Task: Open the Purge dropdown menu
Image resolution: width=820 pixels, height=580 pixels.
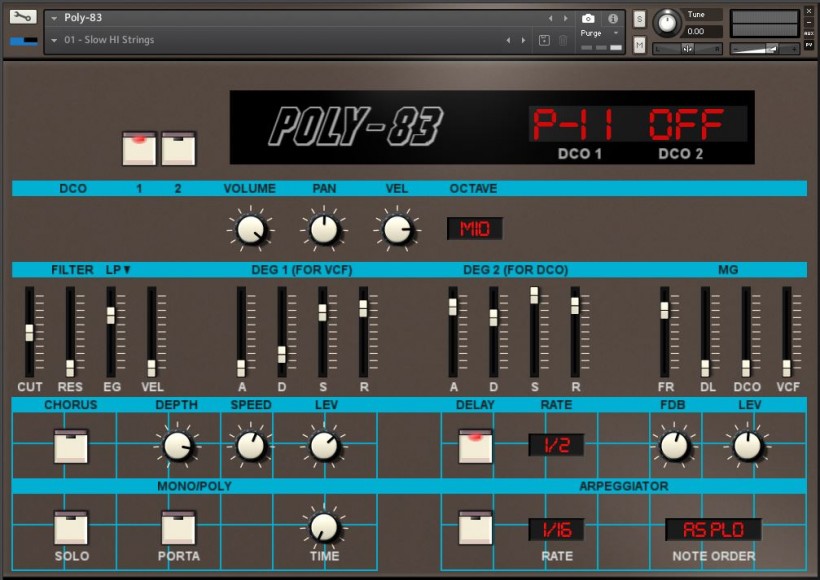Action: (x=600, y=33)
